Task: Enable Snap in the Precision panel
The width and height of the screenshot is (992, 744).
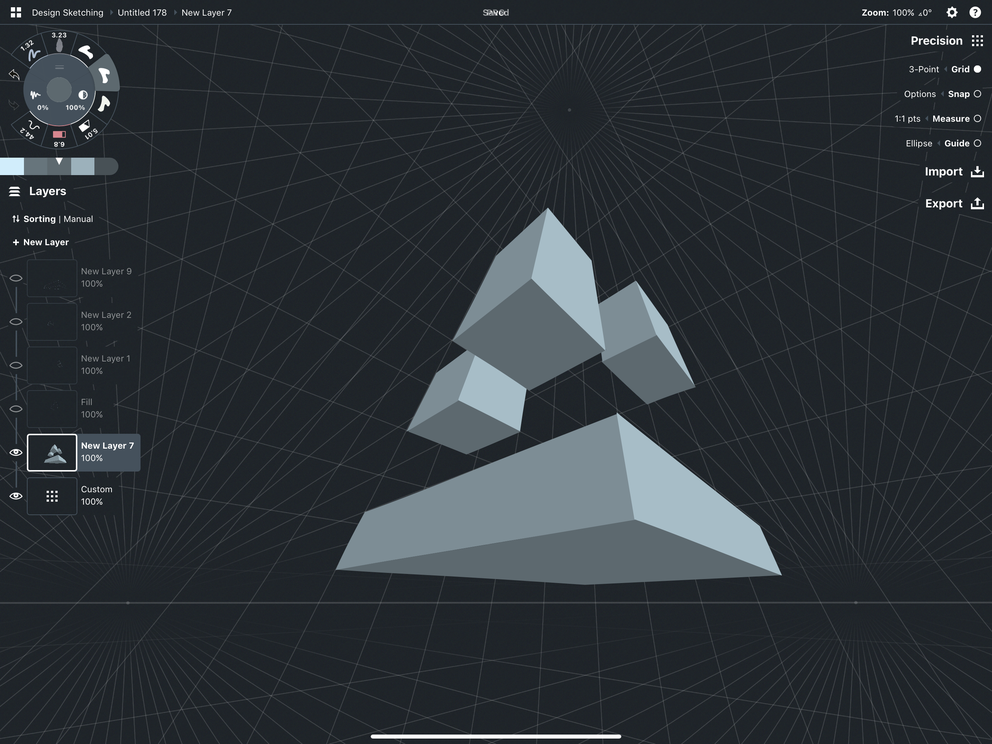Action: click(975, 93)
